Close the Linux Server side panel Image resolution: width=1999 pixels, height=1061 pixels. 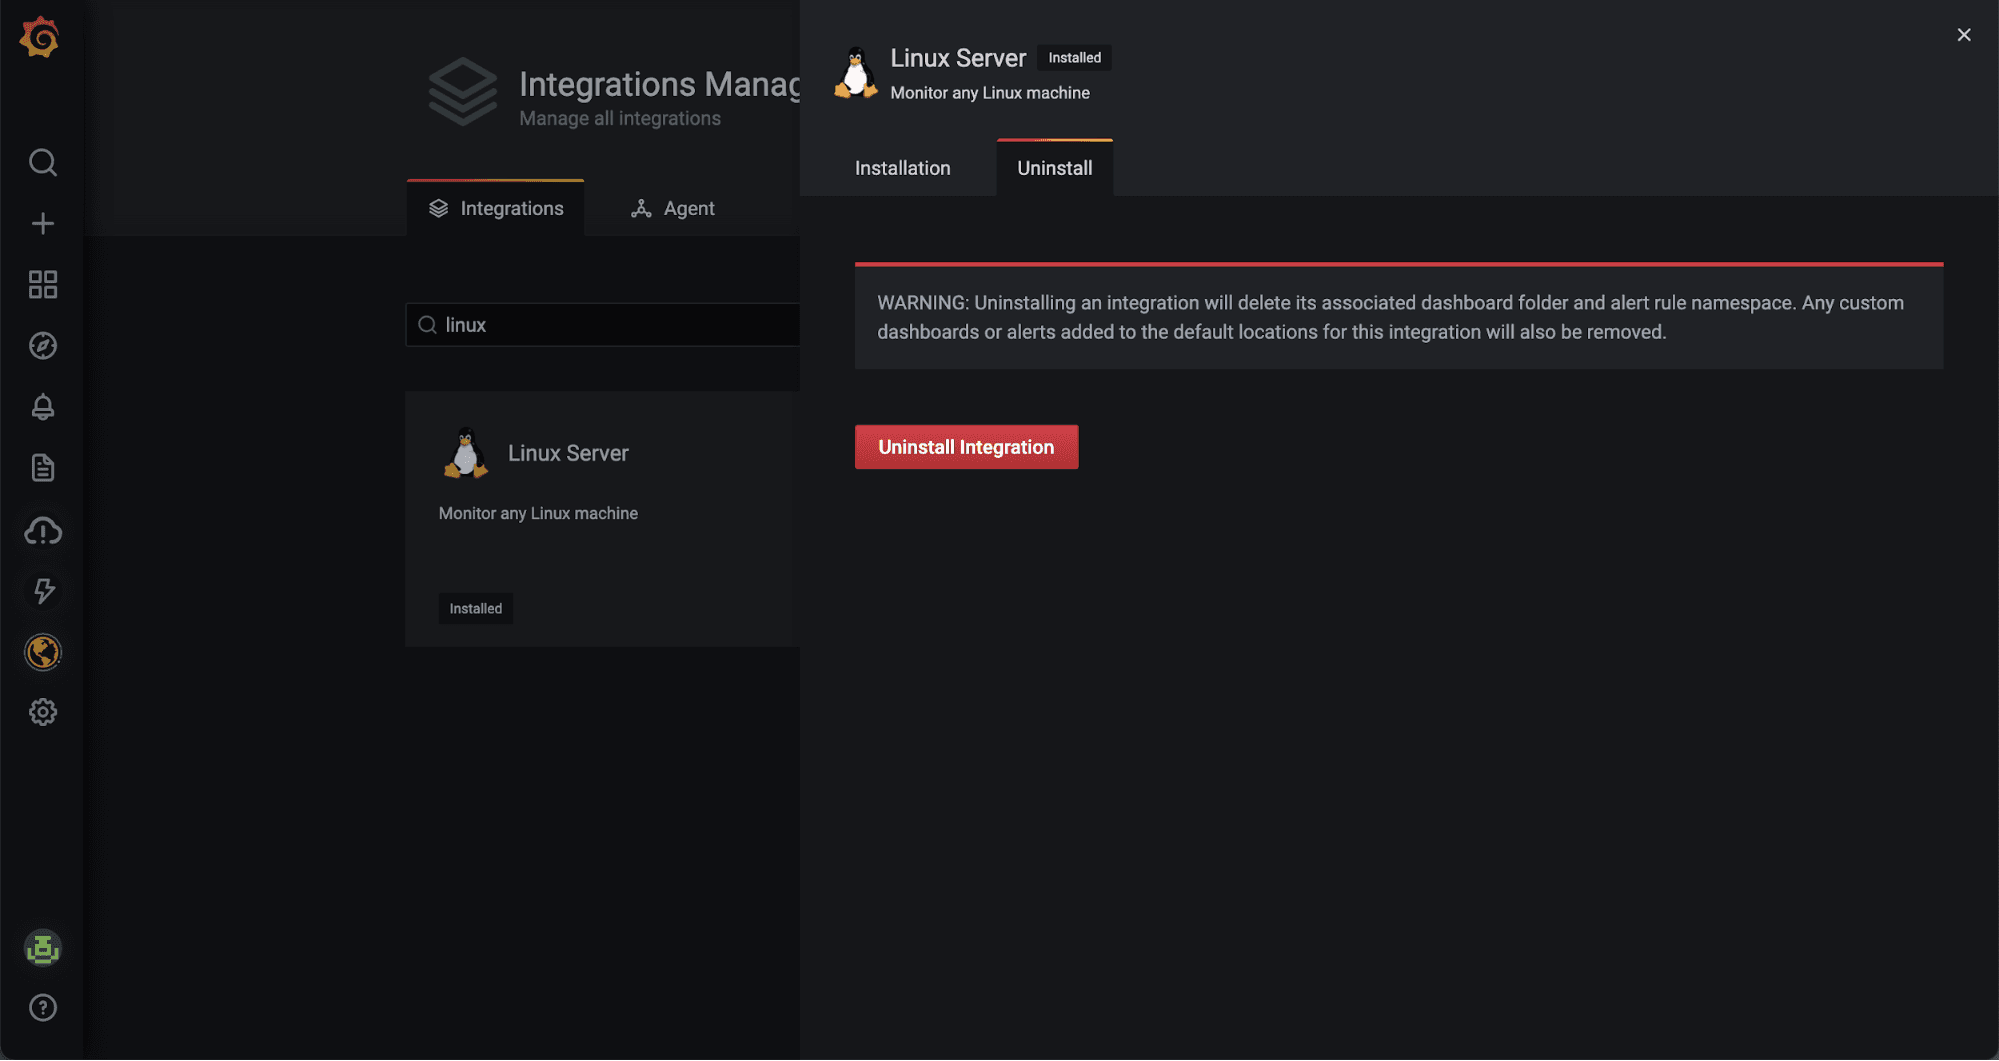pyautogui.click(x=1964, y=35)
